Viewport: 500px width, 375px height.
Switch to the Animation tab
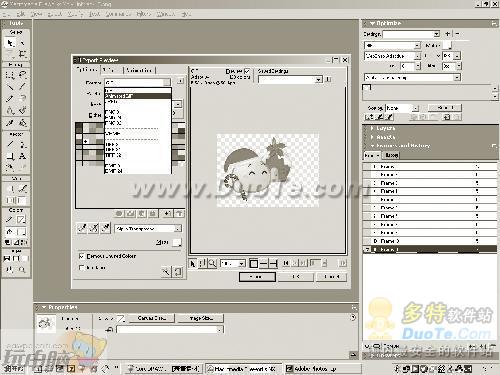139,70
